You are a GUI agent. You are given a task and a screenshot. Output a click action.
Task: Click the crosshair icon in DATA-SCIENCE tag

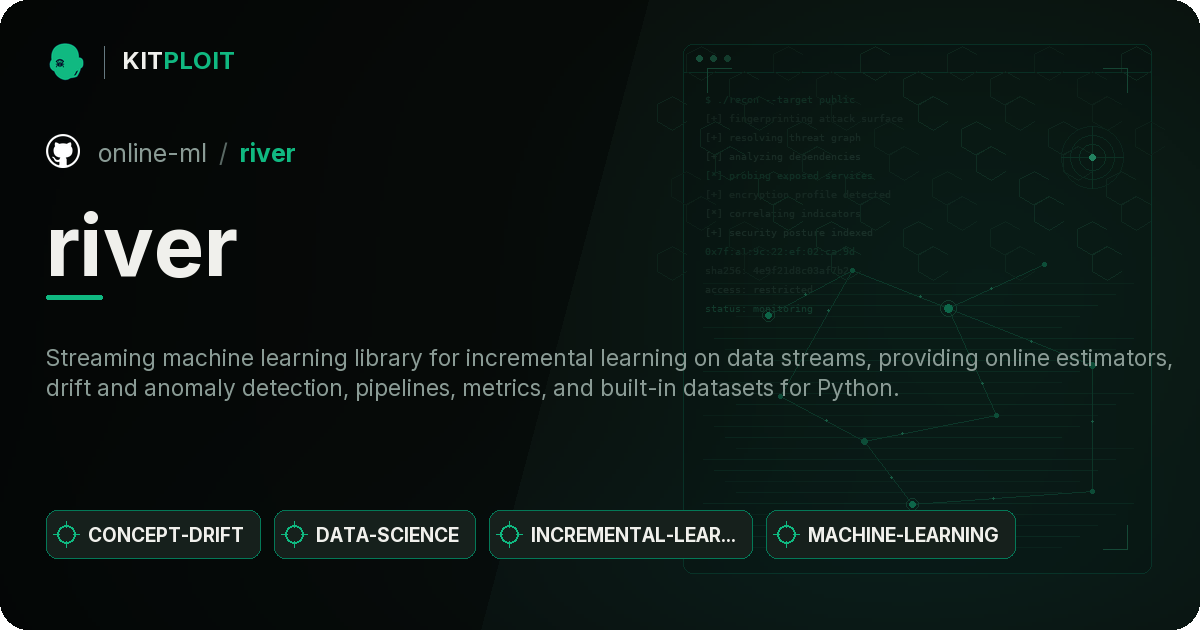tap(294, 535)
